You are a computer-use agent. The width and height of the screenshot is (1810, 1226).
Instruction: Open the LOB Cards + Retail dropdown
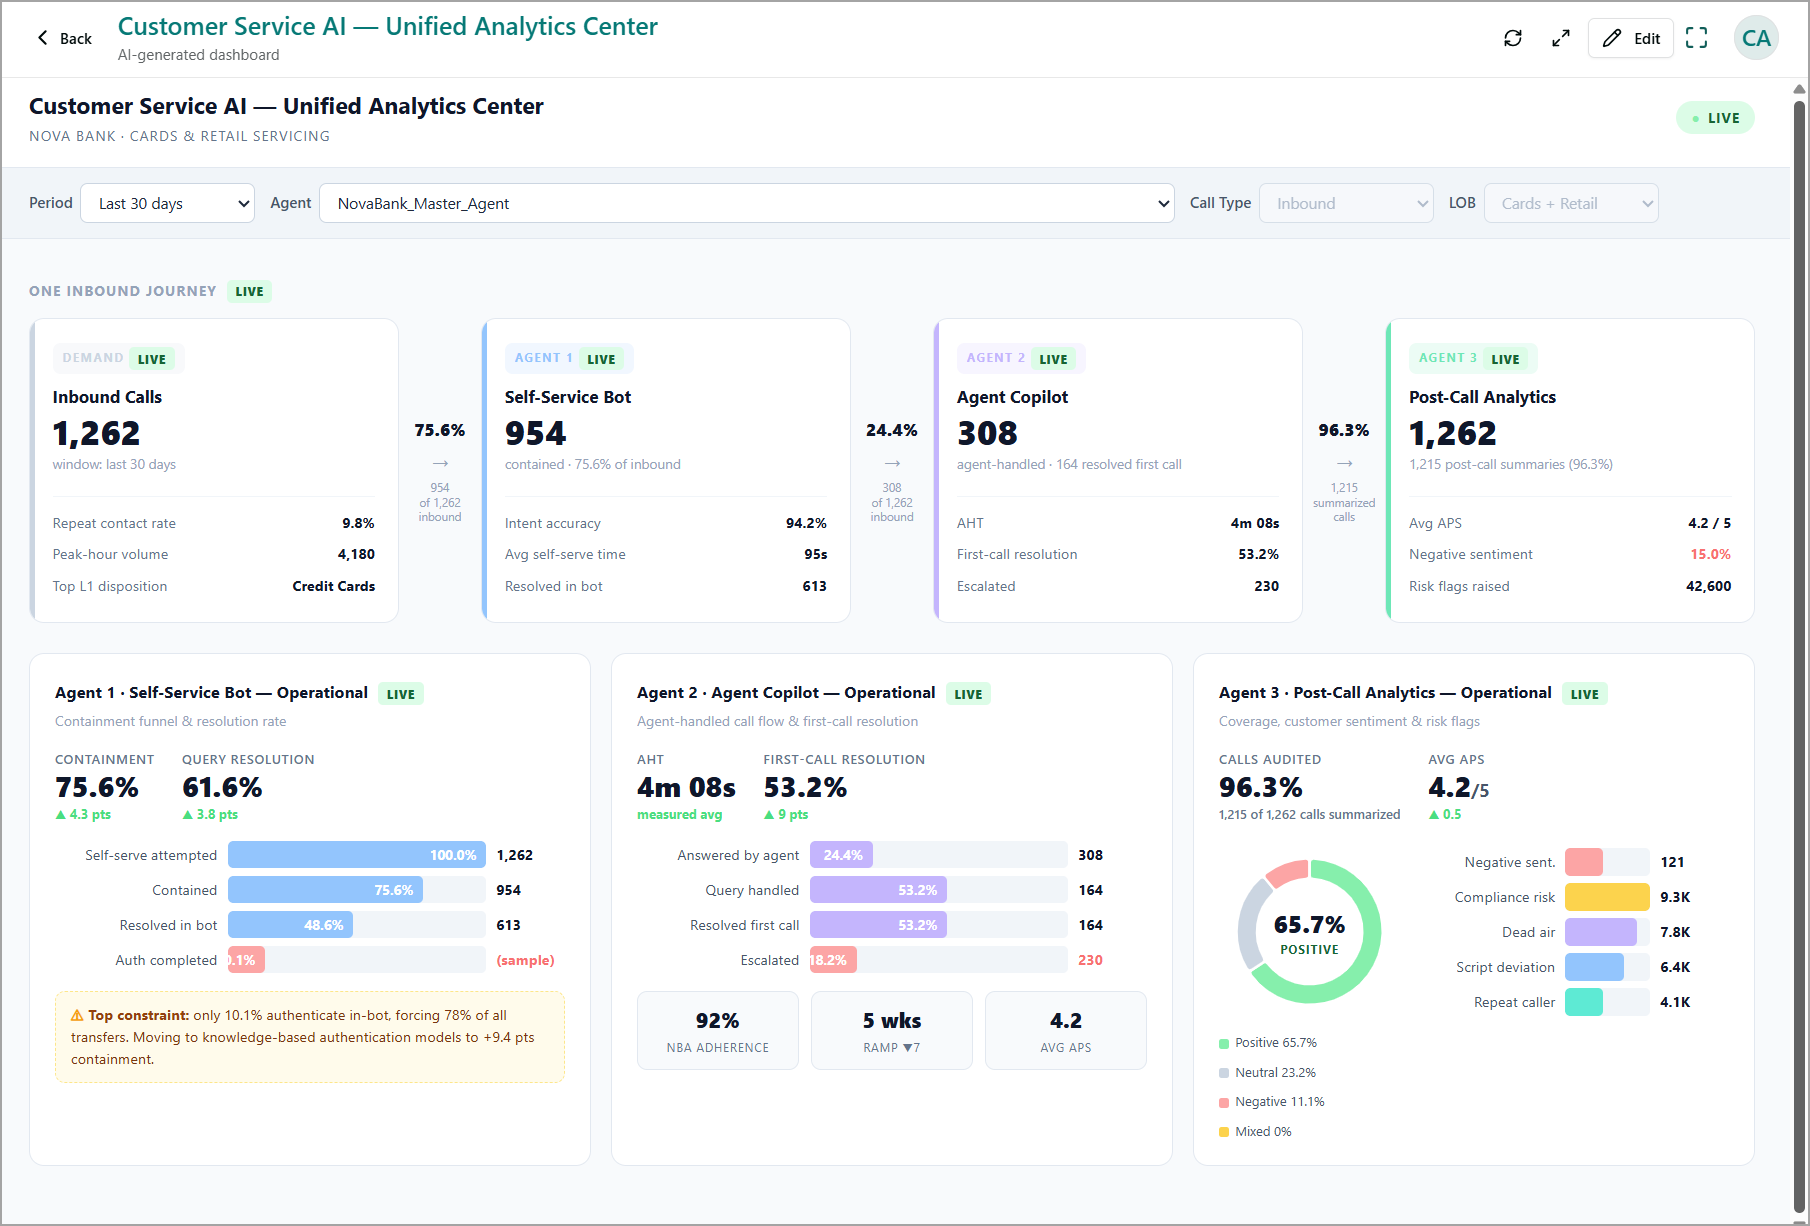(x=1571, y=203)
